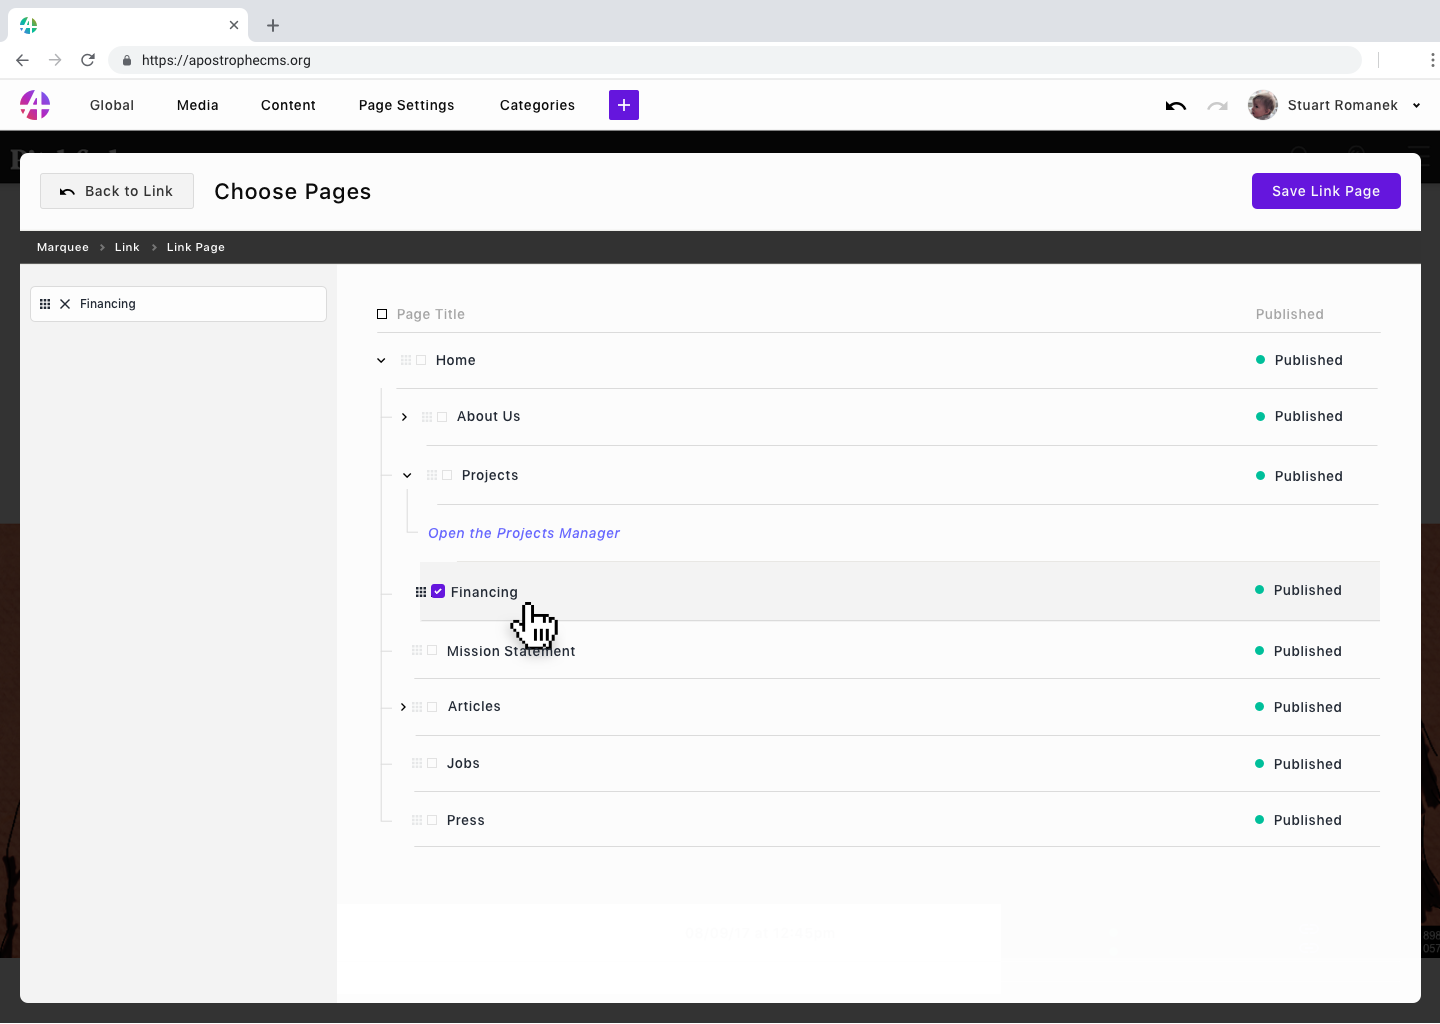Remove Financing chip using its X icon

tap(65, 303)
